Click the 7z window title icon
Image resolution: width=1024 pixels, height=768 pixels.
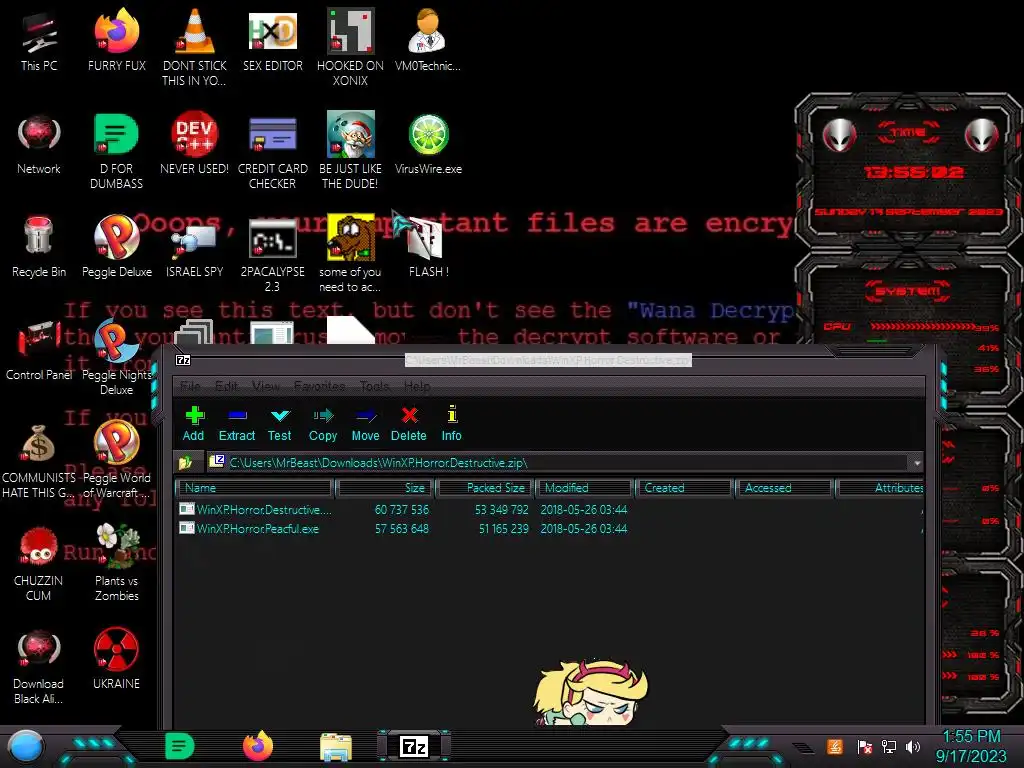click(x=184, y=360)
